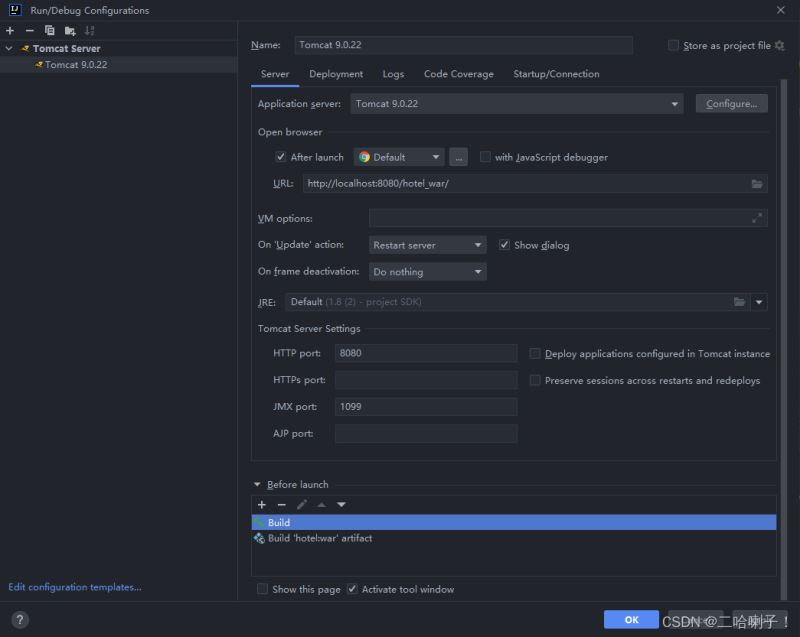Viewport: 800px width, 637px height.
Task: Switch to the Startup/Connection tab
Action: pyautogui.click(x=556, y=74)
